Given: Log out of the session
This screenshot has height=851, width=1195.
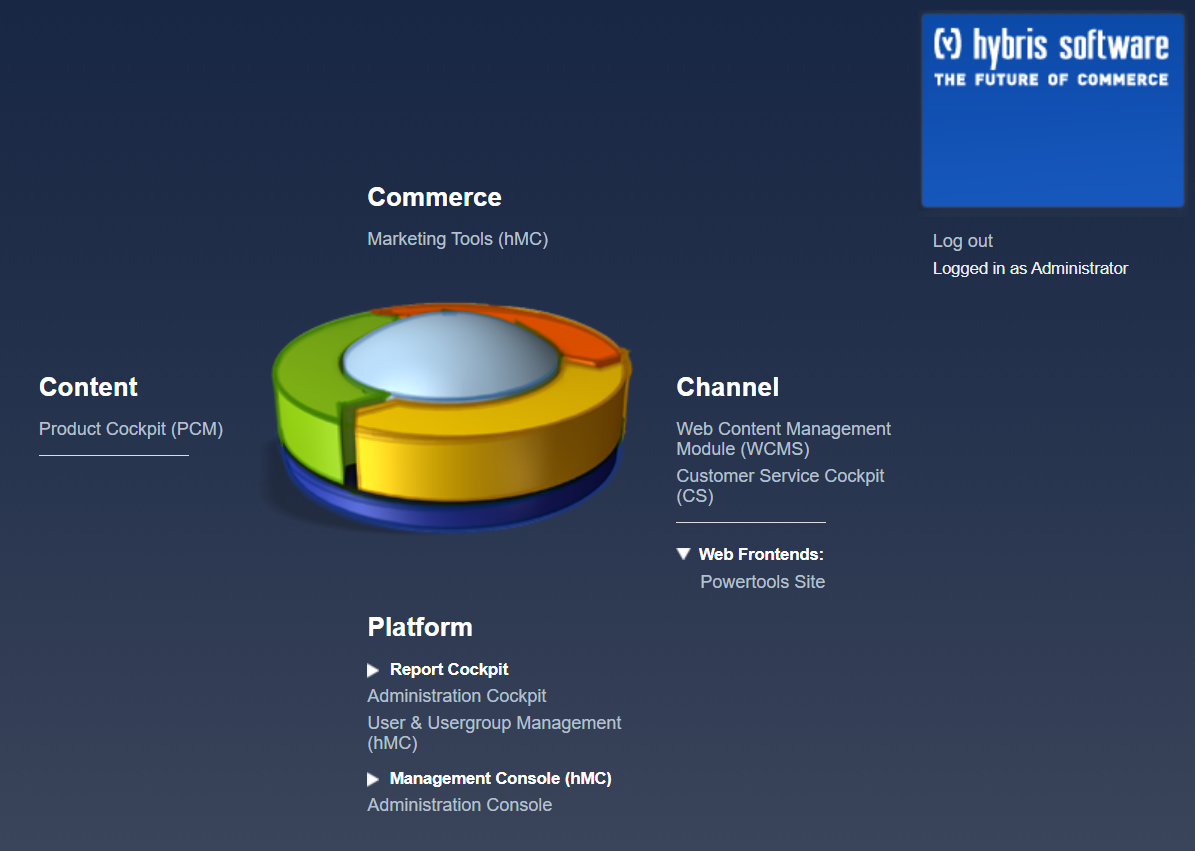Looking at the screenshot, I should coord(963,241).
